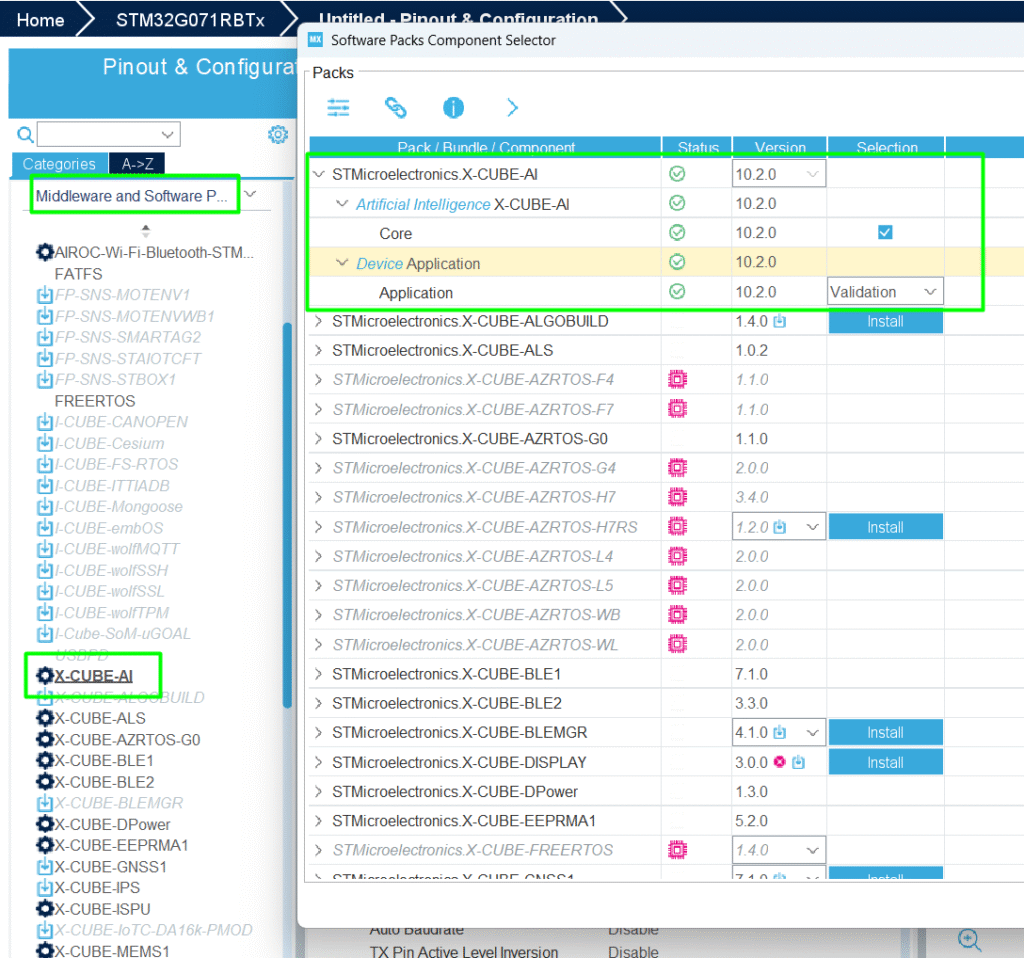Expand the STMicroelectronics.X-CUBE-ALS pack row
1024x958 pixels.
(x=319, y=351)
